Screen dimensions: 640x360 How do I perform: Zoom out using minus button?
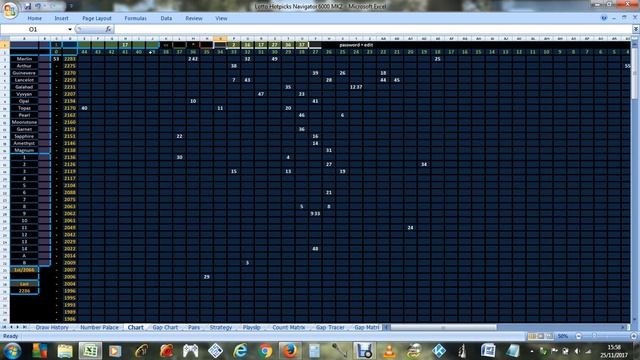pyautogui.click(x=578, y=336)
